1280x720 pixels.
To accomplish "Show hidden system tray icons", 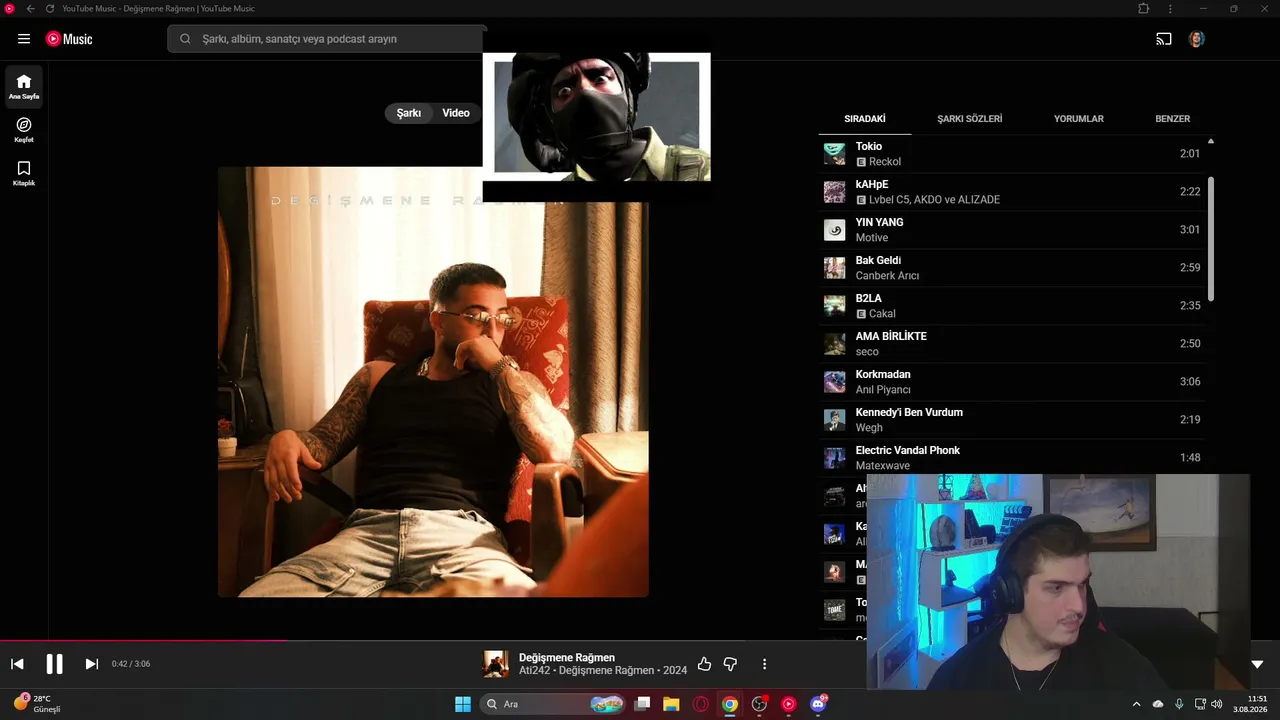I will [1136, 704].
